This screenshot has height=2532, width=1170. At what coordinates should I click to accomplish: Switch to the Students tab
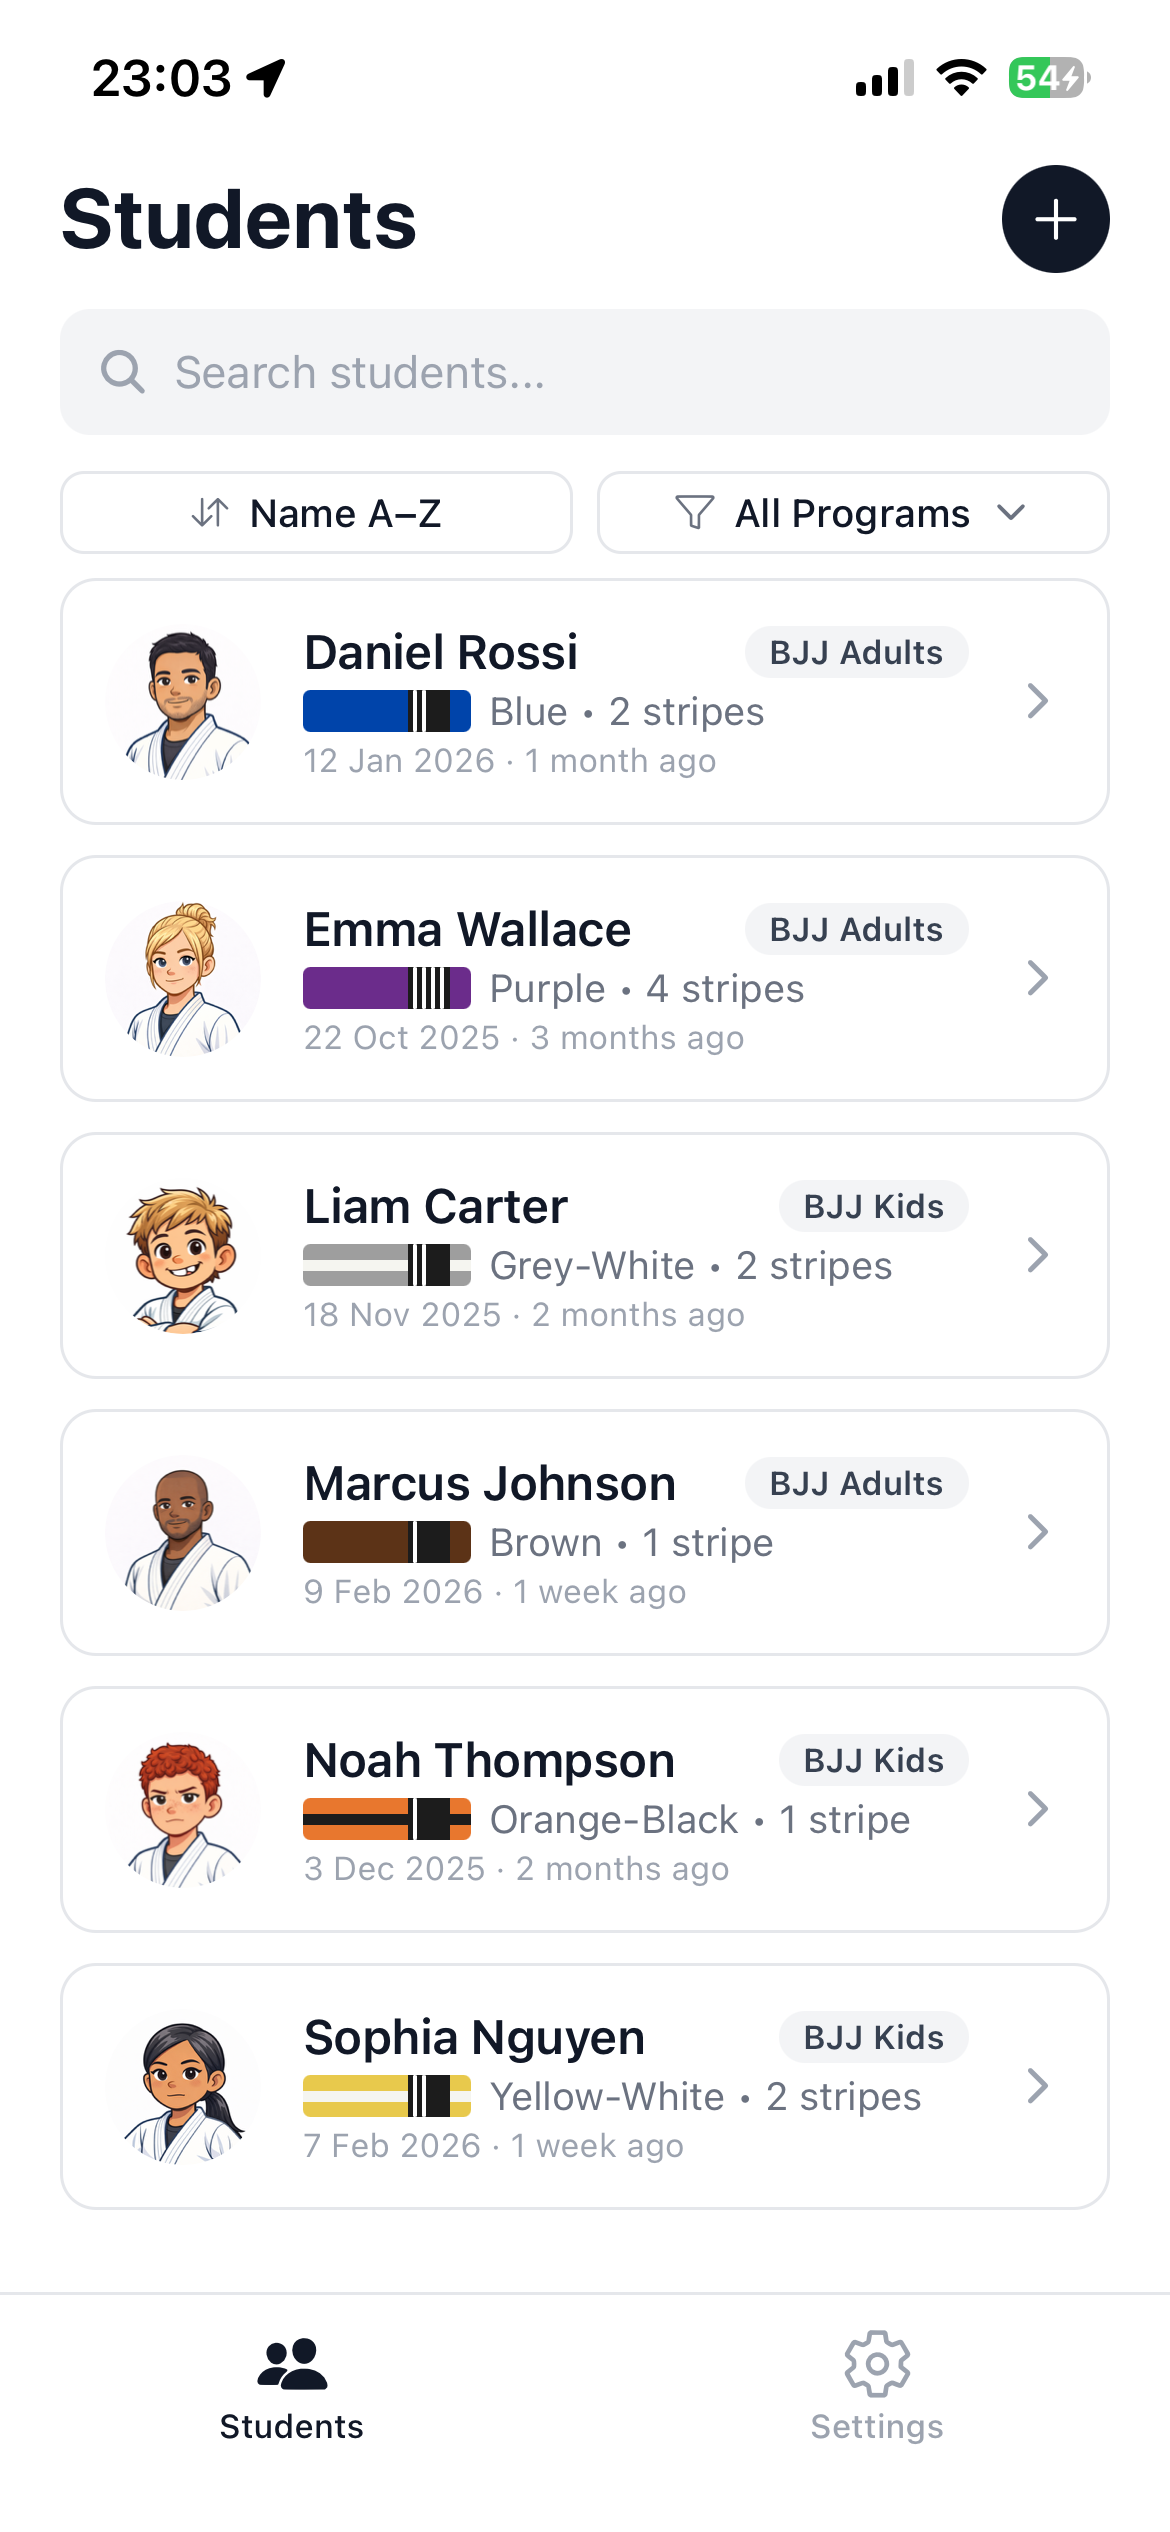point(291,2385)
